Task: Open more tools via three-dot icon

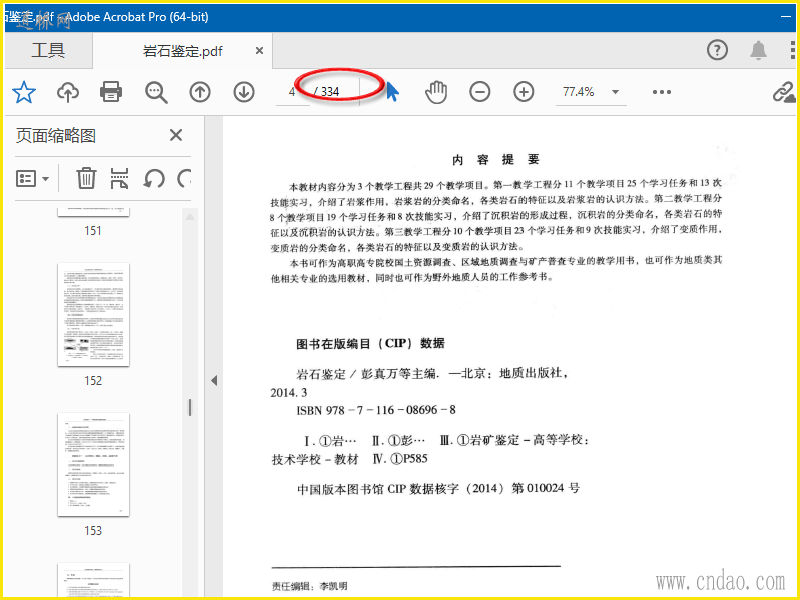Action: (662, 92)
